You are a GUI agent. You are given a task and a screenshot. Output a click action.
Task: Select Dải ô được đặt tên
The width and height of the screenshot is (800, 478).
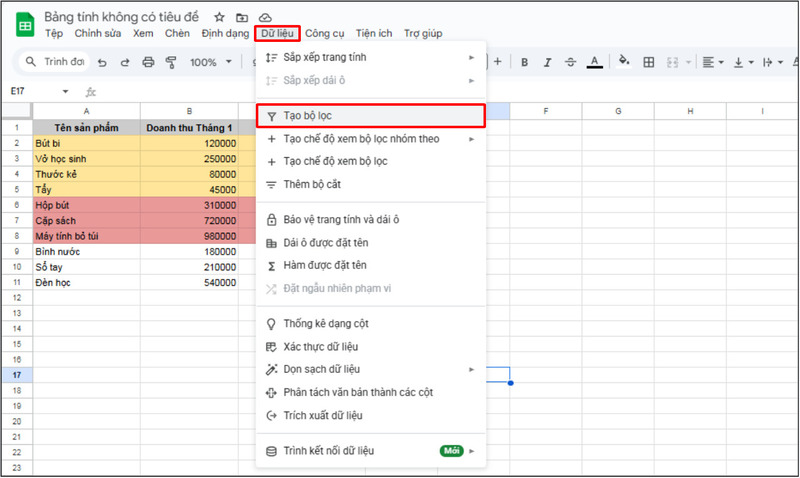coord(371,243)
